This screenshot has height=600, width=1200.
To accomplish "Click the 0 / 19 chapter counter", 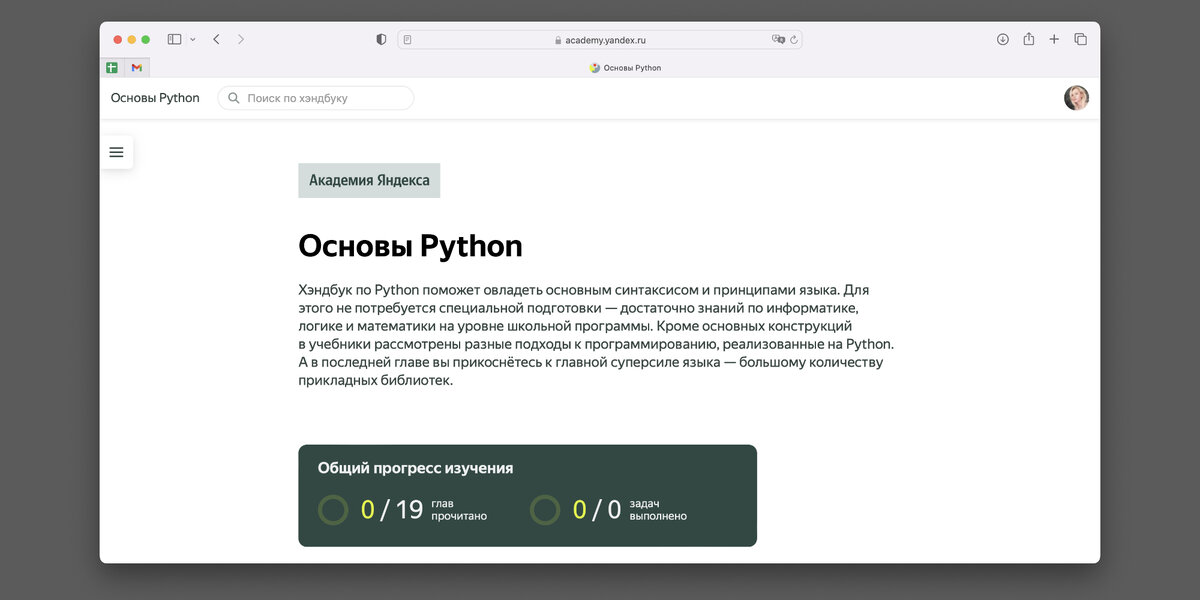I will click(x=392, y=510).
